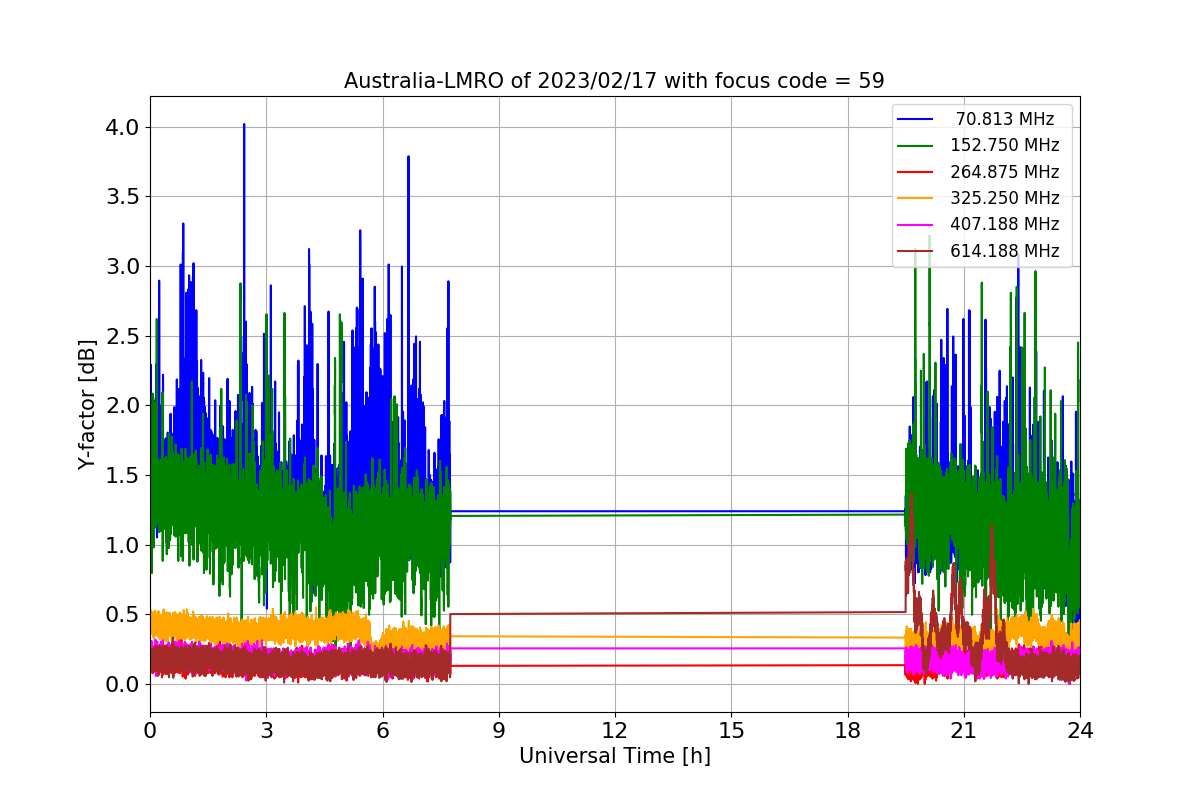
Task: Click the legend entry '325.250 MHz'
Action: pyautogui.click(x=1005, y=198)
